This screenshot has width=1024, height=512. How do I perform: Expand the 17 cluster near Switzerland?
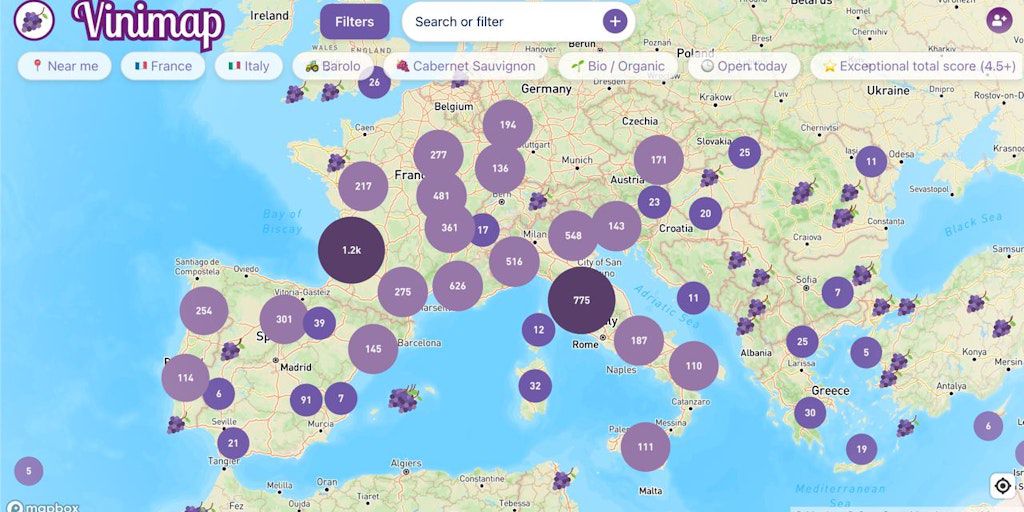pyautogui.click(x=483, y=230)
